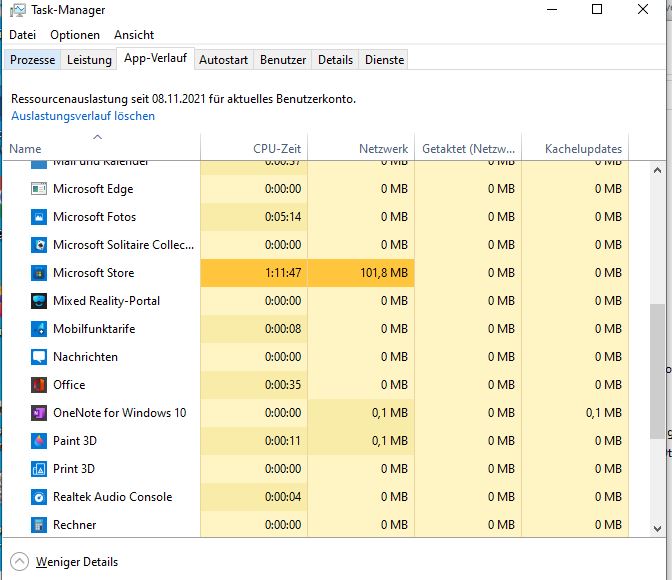Sort by the Name column header

[x=102, y=147]
